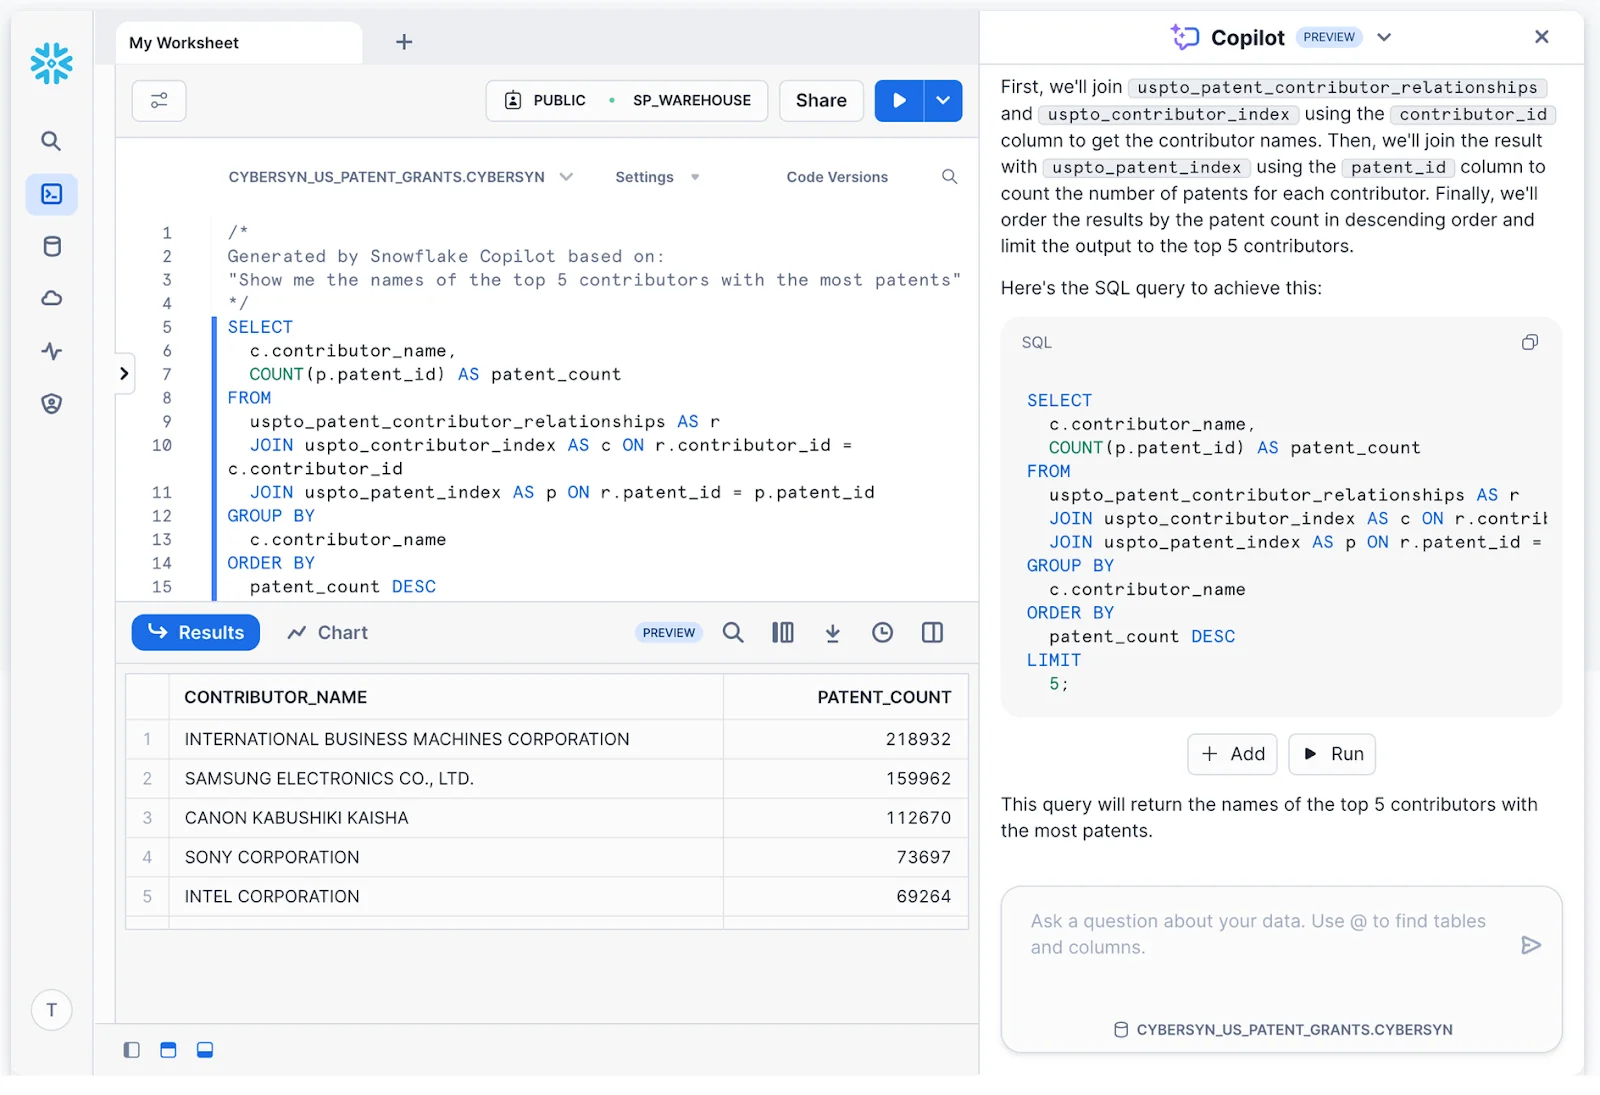Image resolution: width=1600 pixels, height=1095 pixels.
Task: Search within the code editor
Action: (x=949, y=177)
